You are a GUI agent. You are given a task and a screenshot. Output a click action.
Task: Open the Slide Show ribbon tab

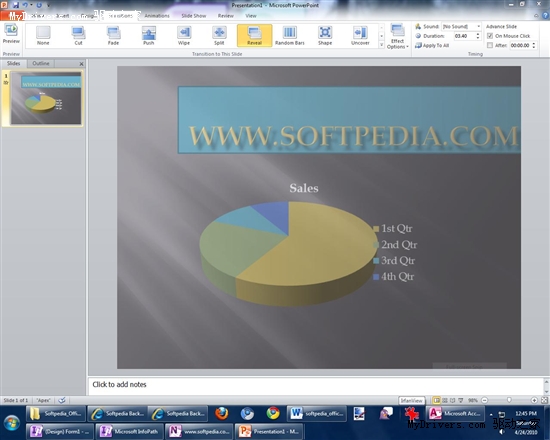194,16
